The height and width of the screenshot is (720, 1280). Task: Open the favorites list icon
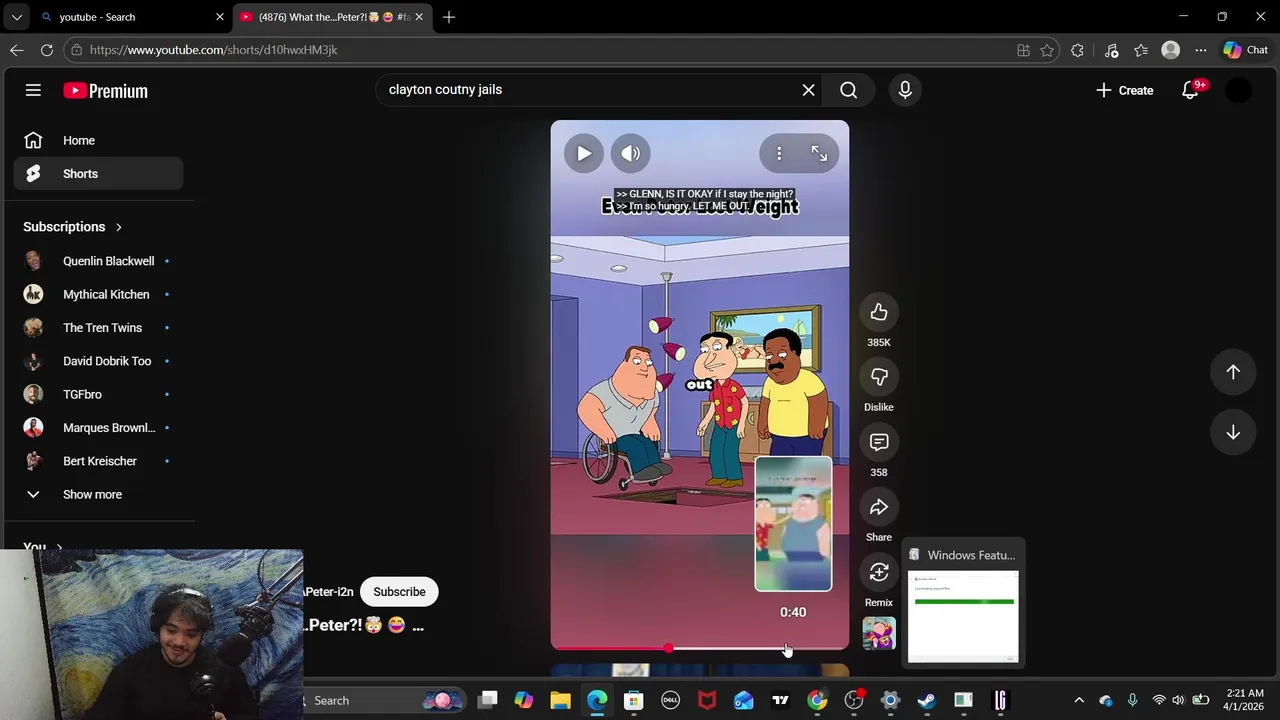click(x=1141, y=50)
